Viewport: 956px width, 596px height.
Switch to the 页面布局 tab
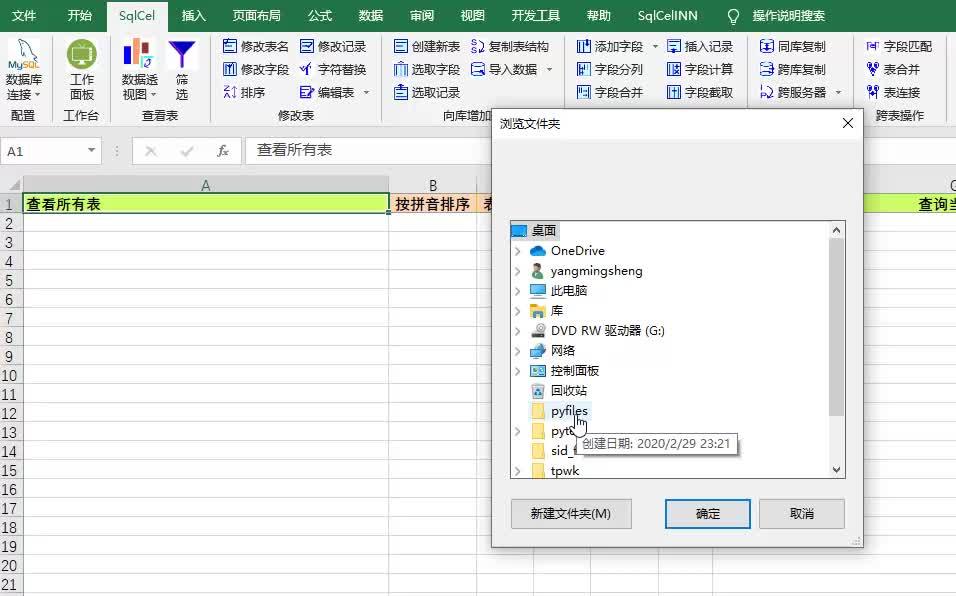coord(257,15)
